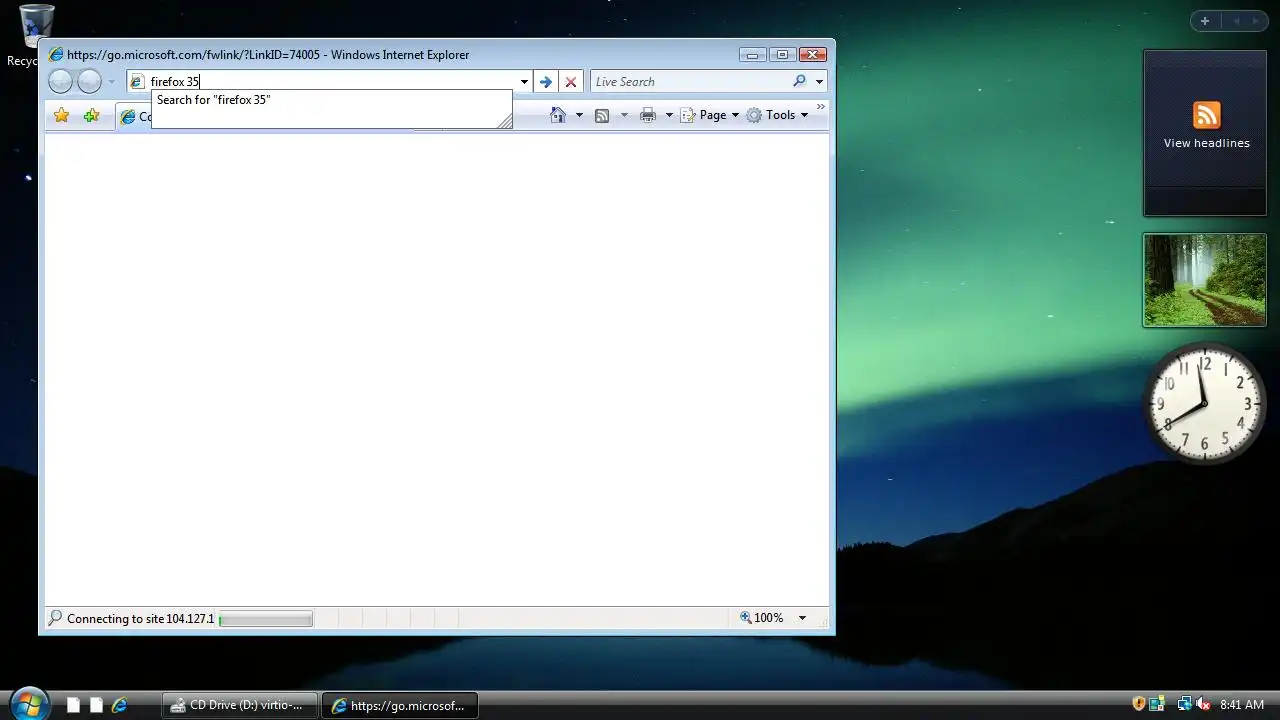
Task: Go back with the Back button
Action: click(60, 82)
